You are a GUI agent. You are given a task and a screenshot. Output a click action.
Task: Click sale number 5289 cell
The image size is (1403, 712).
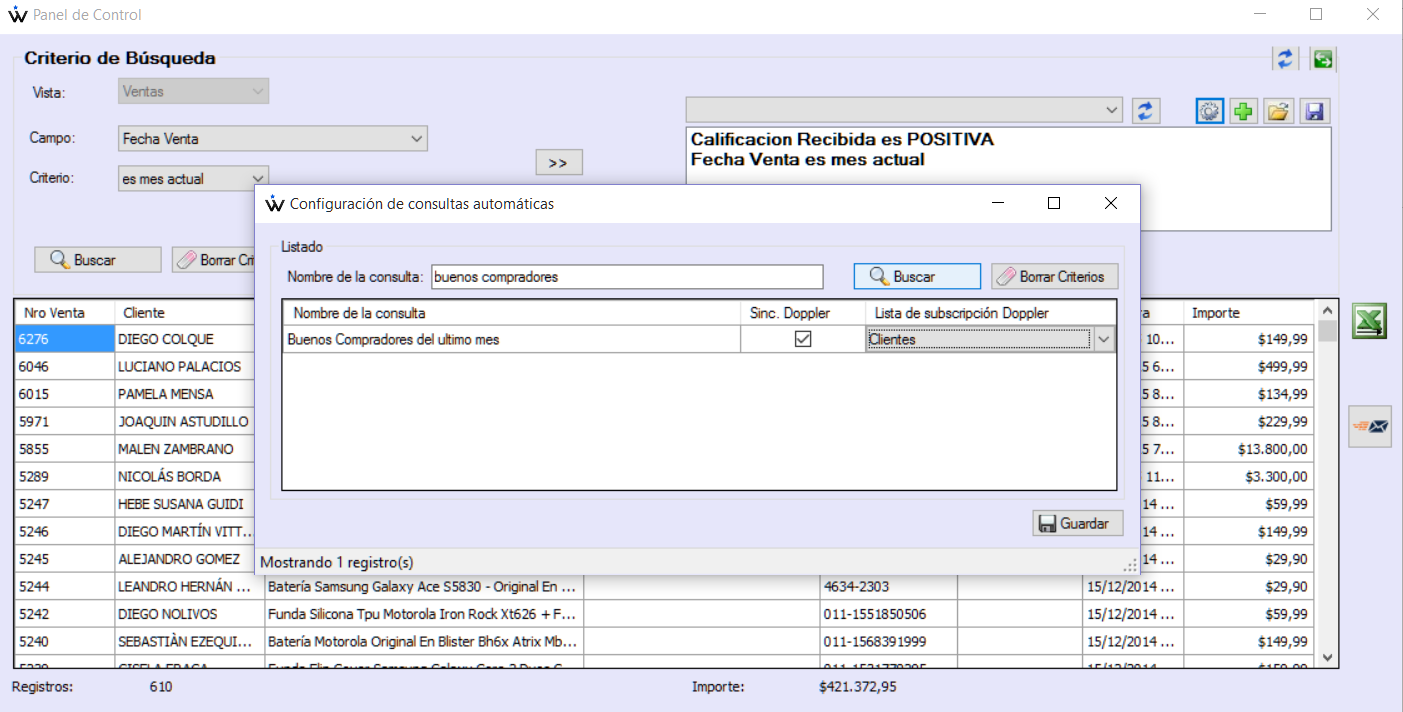tap(65, 477)
